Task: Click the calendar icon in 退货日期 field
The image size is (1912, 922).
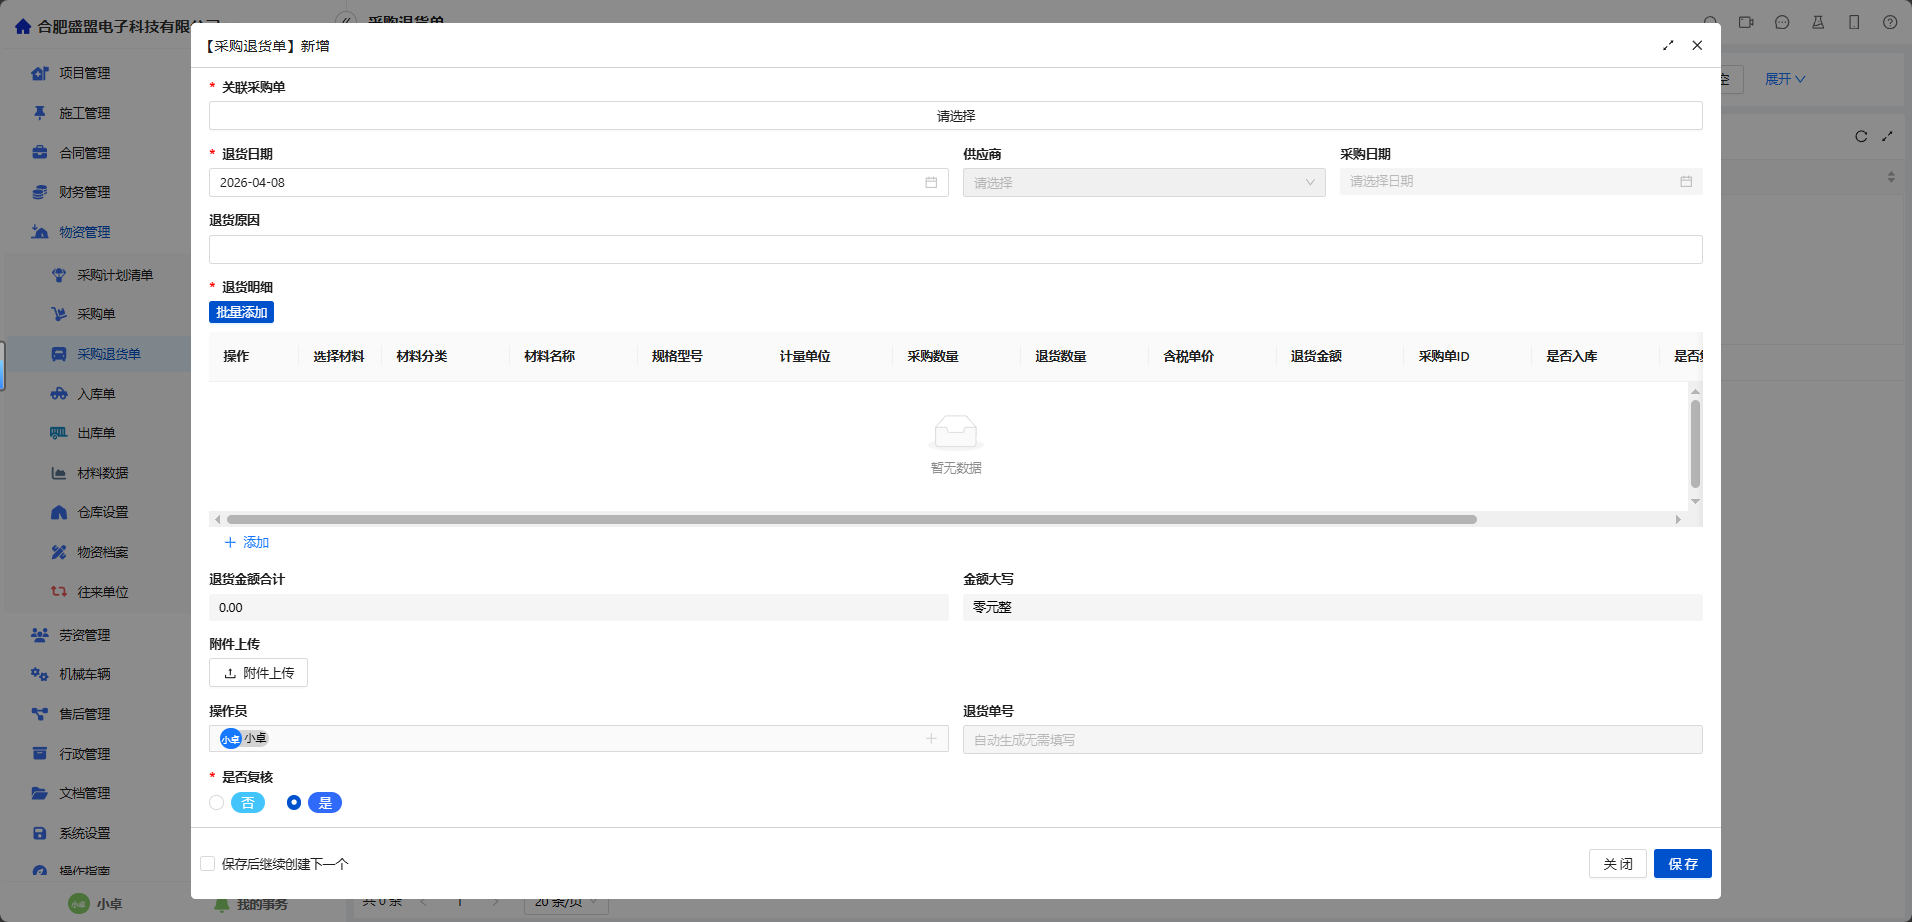Action: click(931, 183)
